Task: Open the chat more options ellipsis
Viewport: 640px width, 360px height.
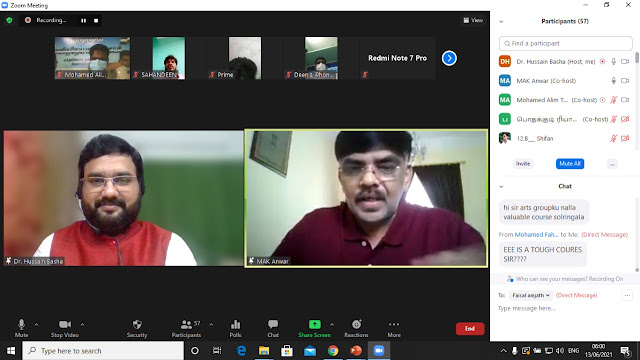Action: coord(627,295)
